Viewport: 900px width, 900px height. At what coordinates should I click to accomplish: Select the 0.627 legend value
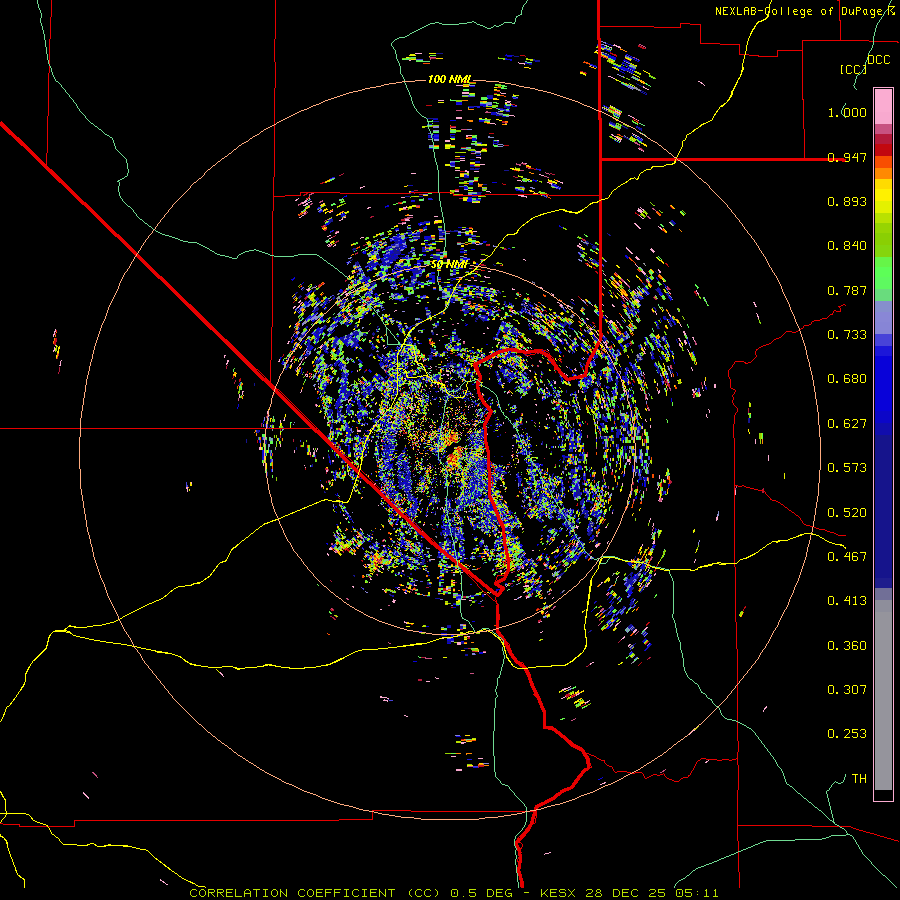847,424
